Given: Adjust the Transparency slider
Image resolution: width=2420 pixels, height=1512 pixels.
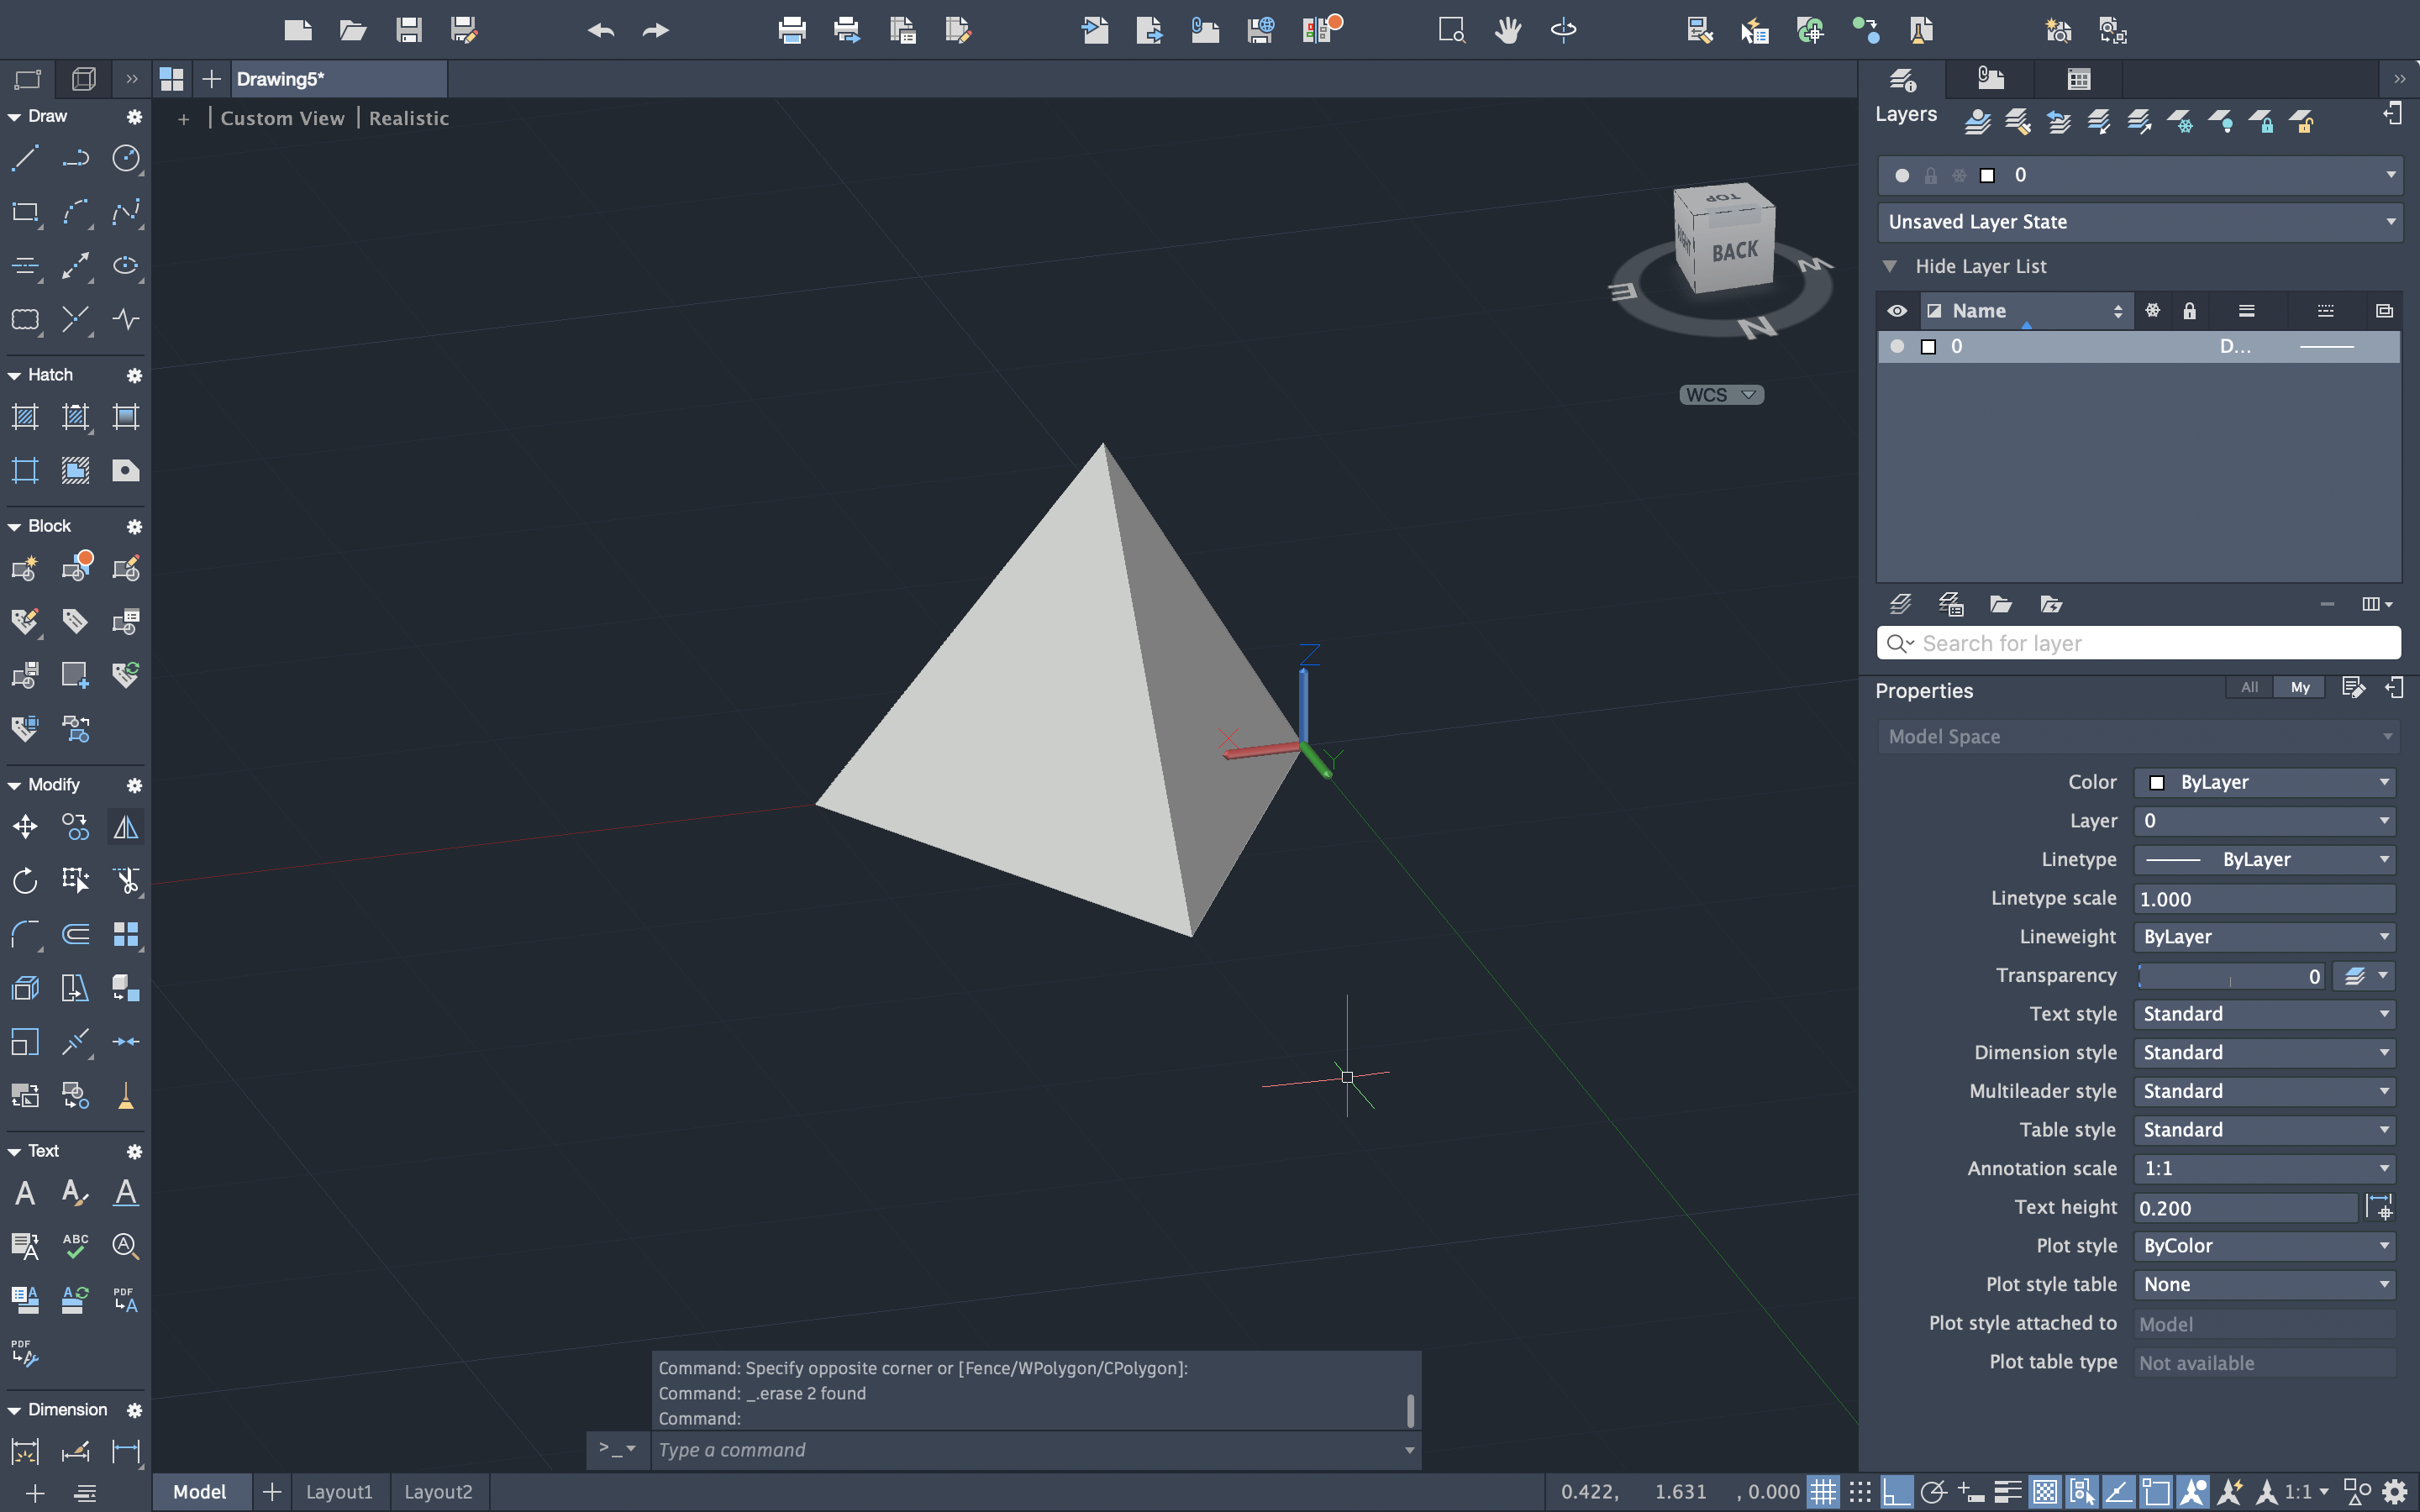Looking at the screenshot, I should pyautogui.click(x=2230, y=976).
